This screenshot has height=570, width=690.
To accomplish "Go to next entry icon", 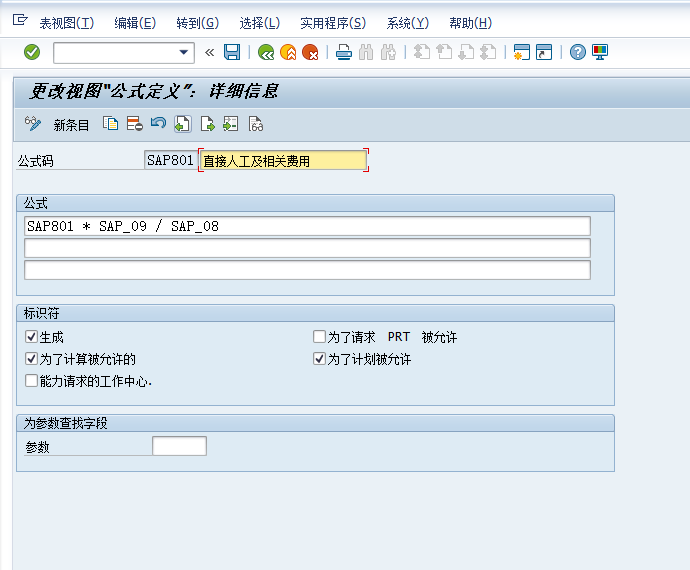I will coord(207,124).
